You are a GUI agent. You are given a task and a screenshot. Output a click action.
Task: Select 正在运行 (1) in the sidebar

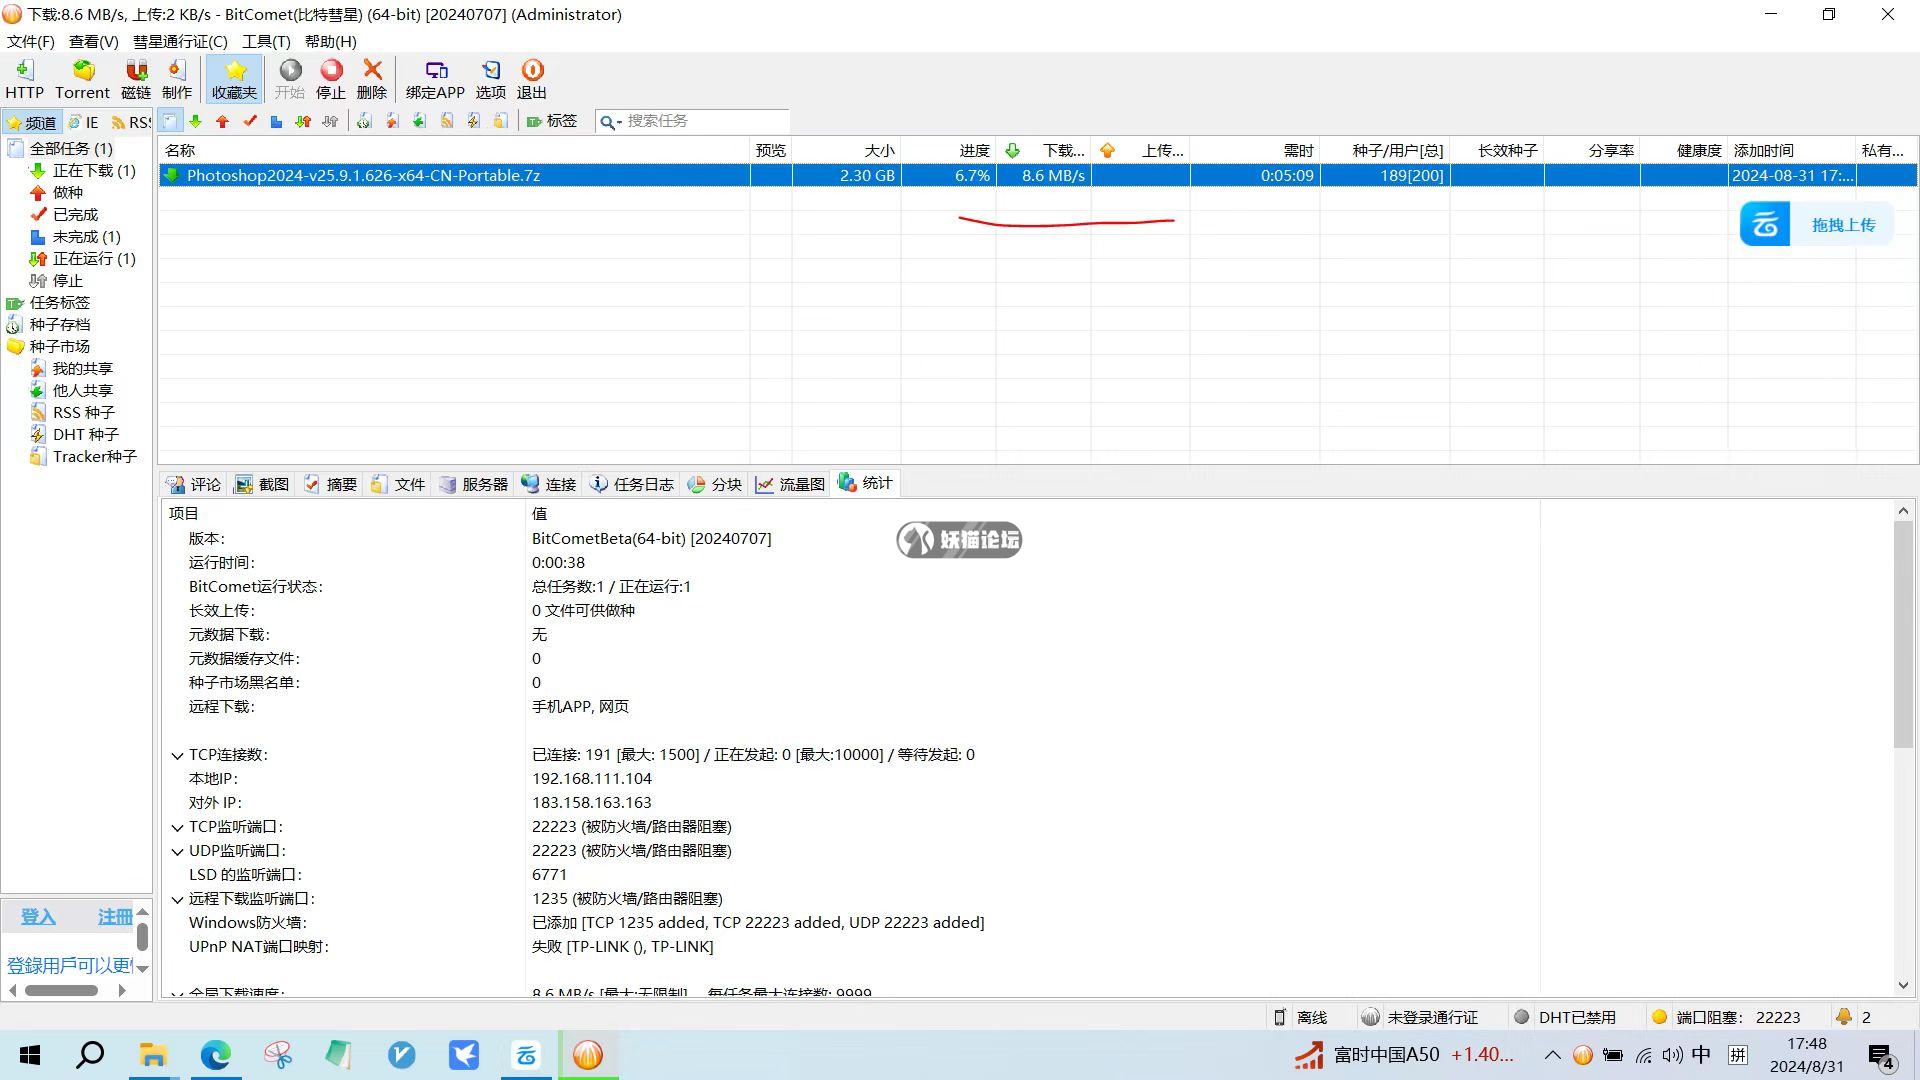click(x=83, y=258)
